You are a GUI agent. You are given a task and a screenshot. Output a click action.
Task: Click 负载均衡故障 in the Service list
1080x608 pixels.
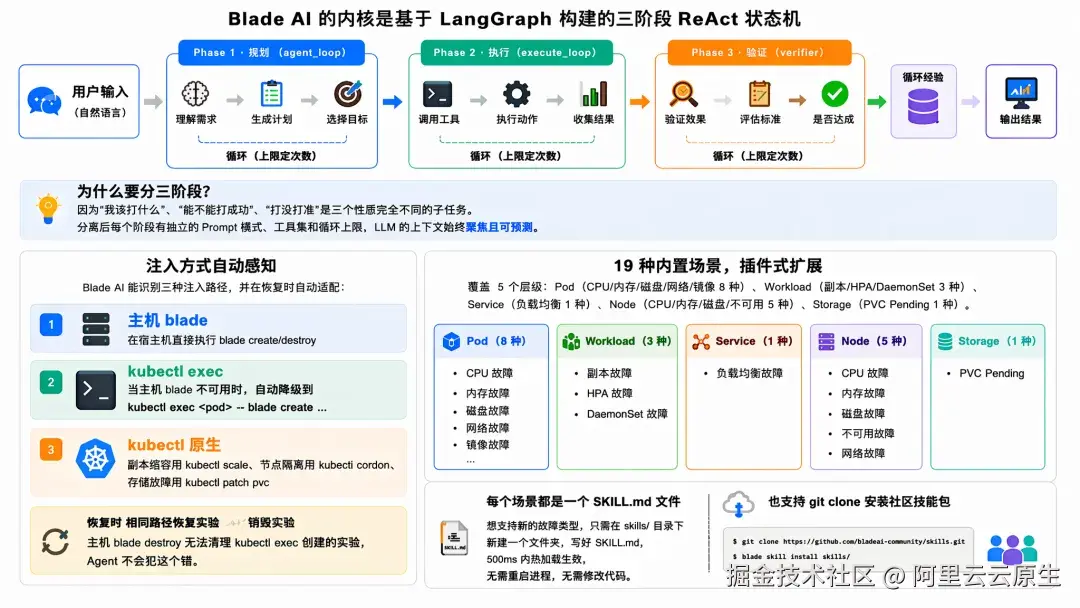click(749, 373)
